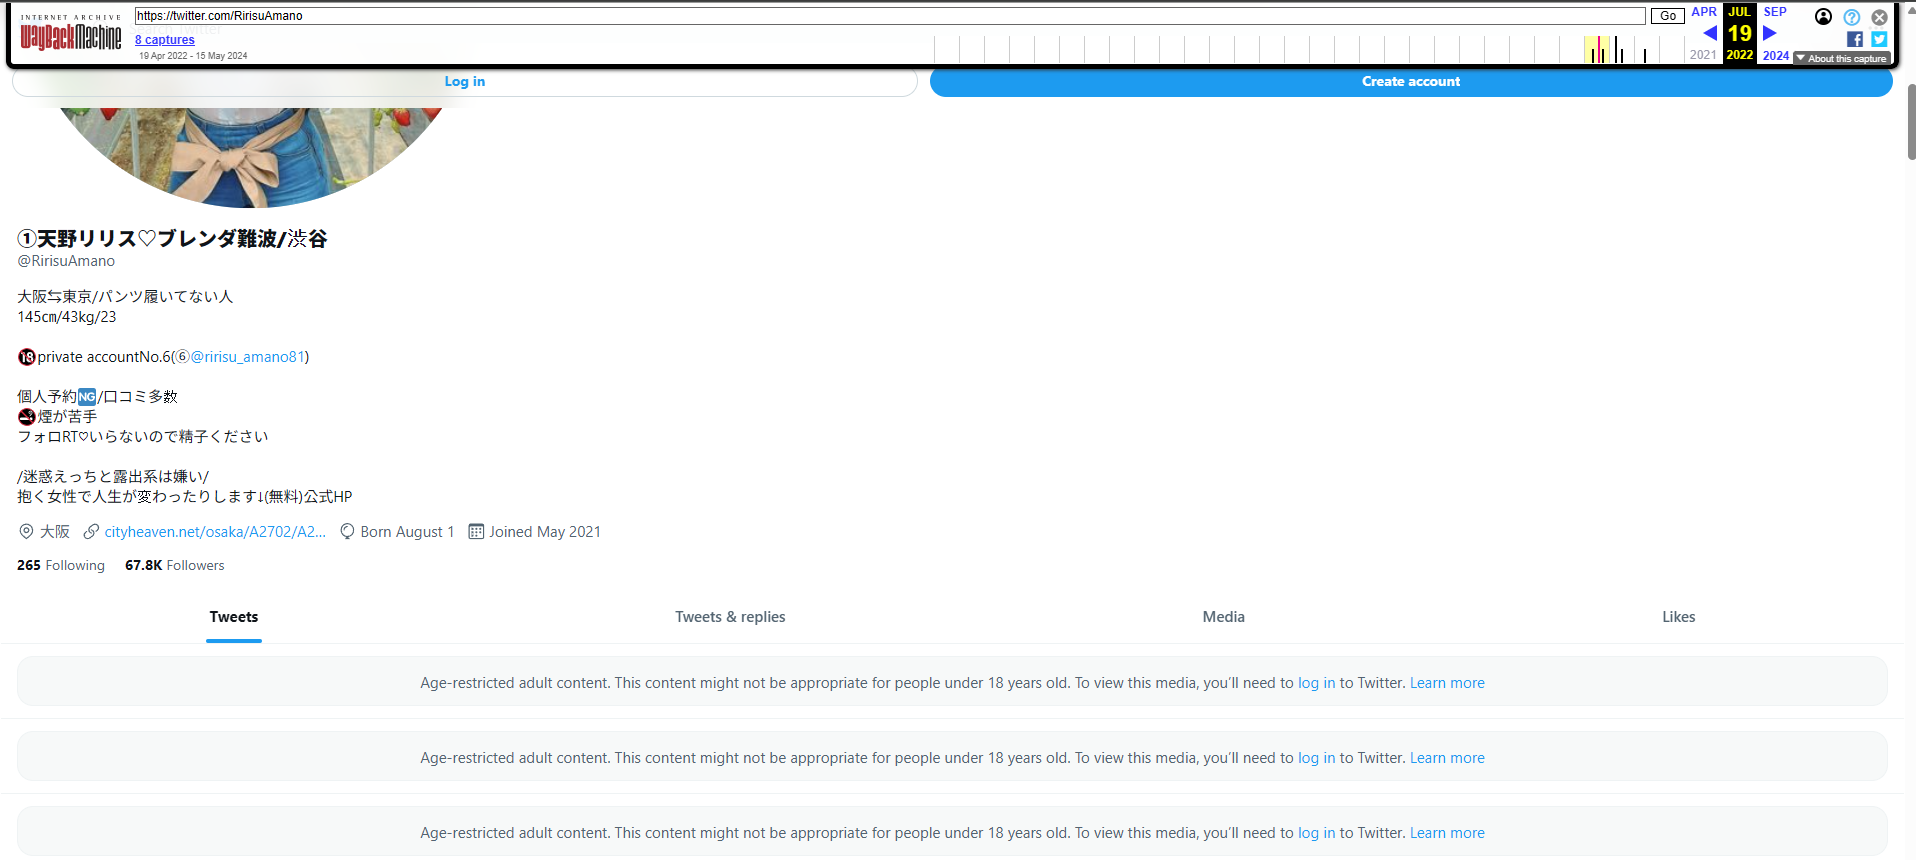
Task: Click the Create account button
Action: pyautogui.click(x=1411, y=82)
